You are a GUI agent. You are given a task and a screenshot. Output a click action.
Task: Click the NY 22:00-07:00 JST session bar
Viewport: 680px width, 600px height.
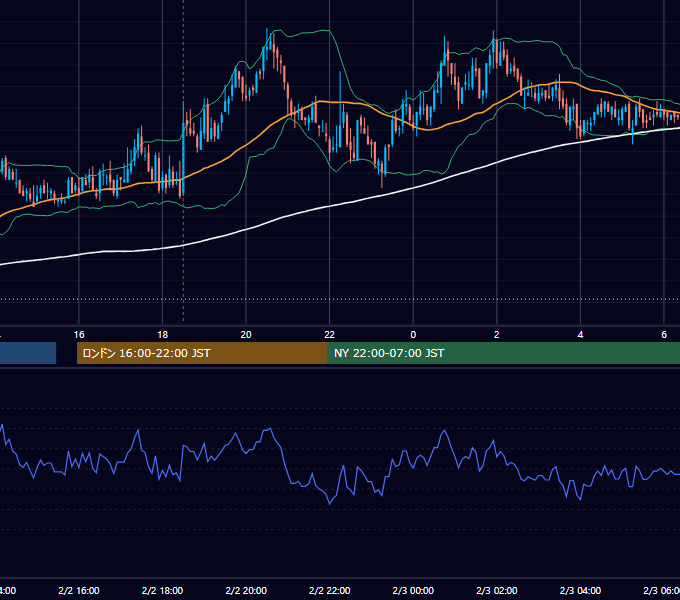click(503, 353)
